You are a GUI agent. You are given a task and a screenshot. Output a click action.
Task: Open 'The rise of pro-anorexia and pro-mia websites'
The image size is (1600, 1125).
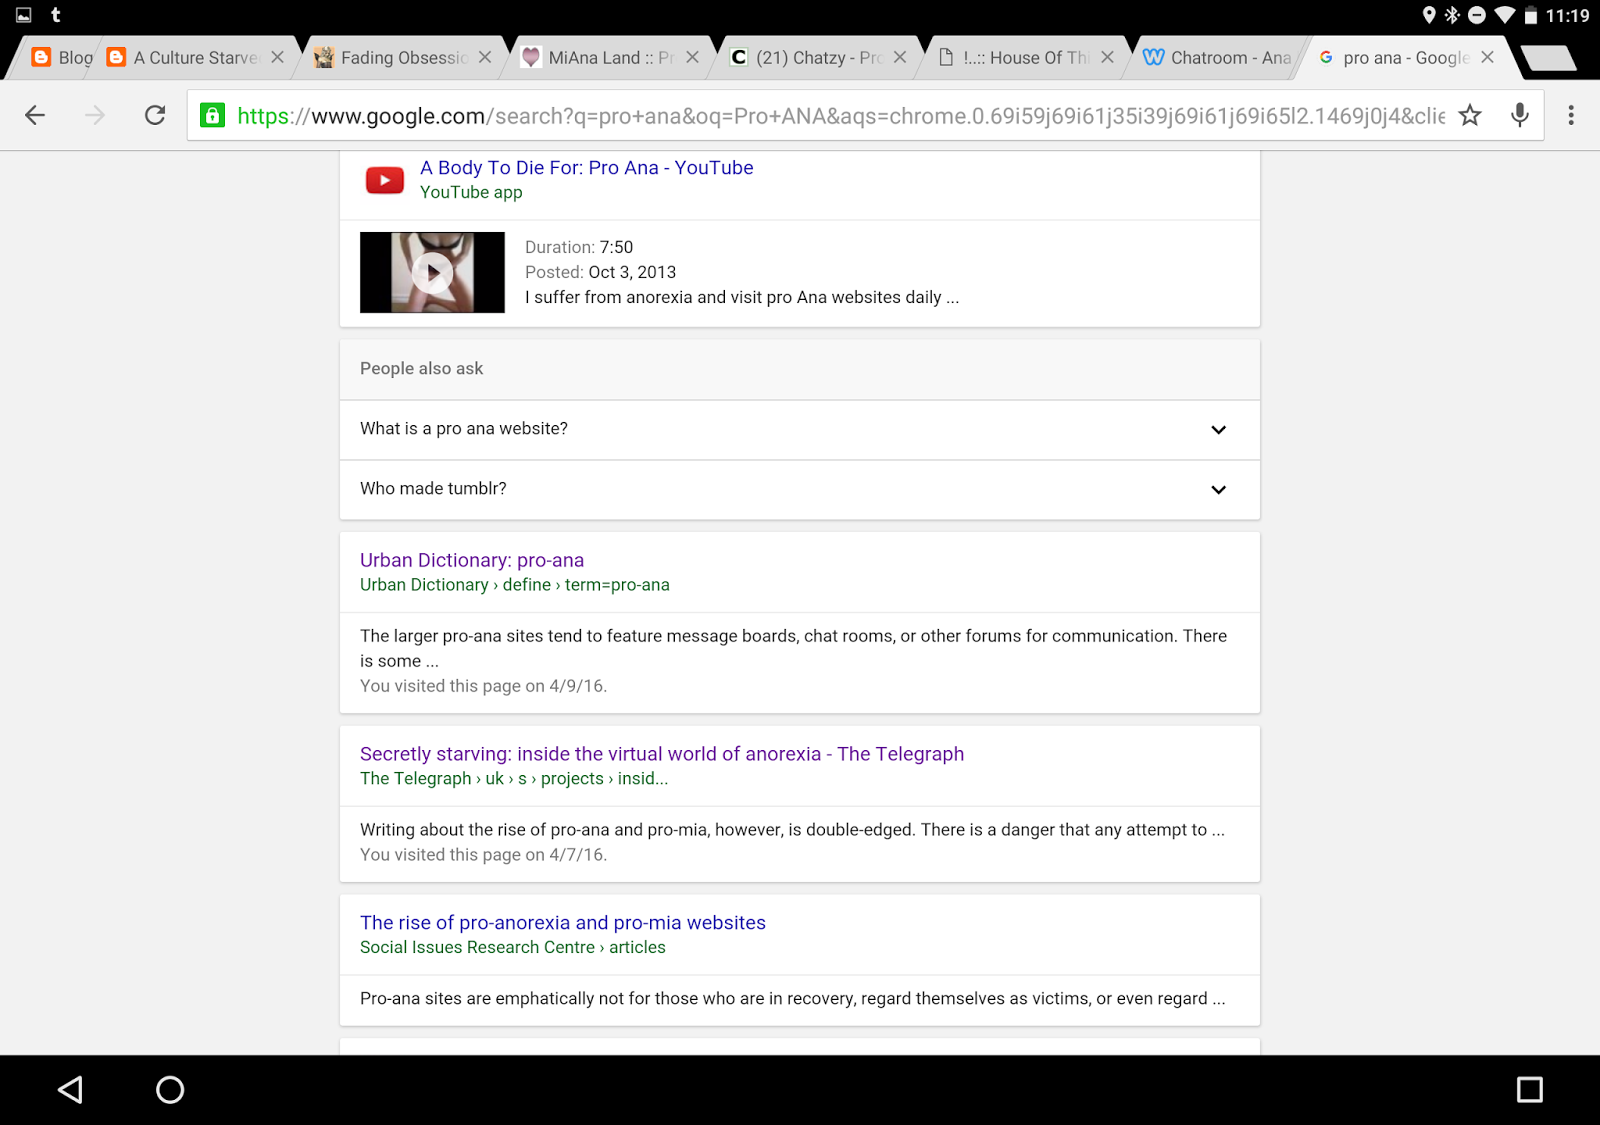click(563, 923)
